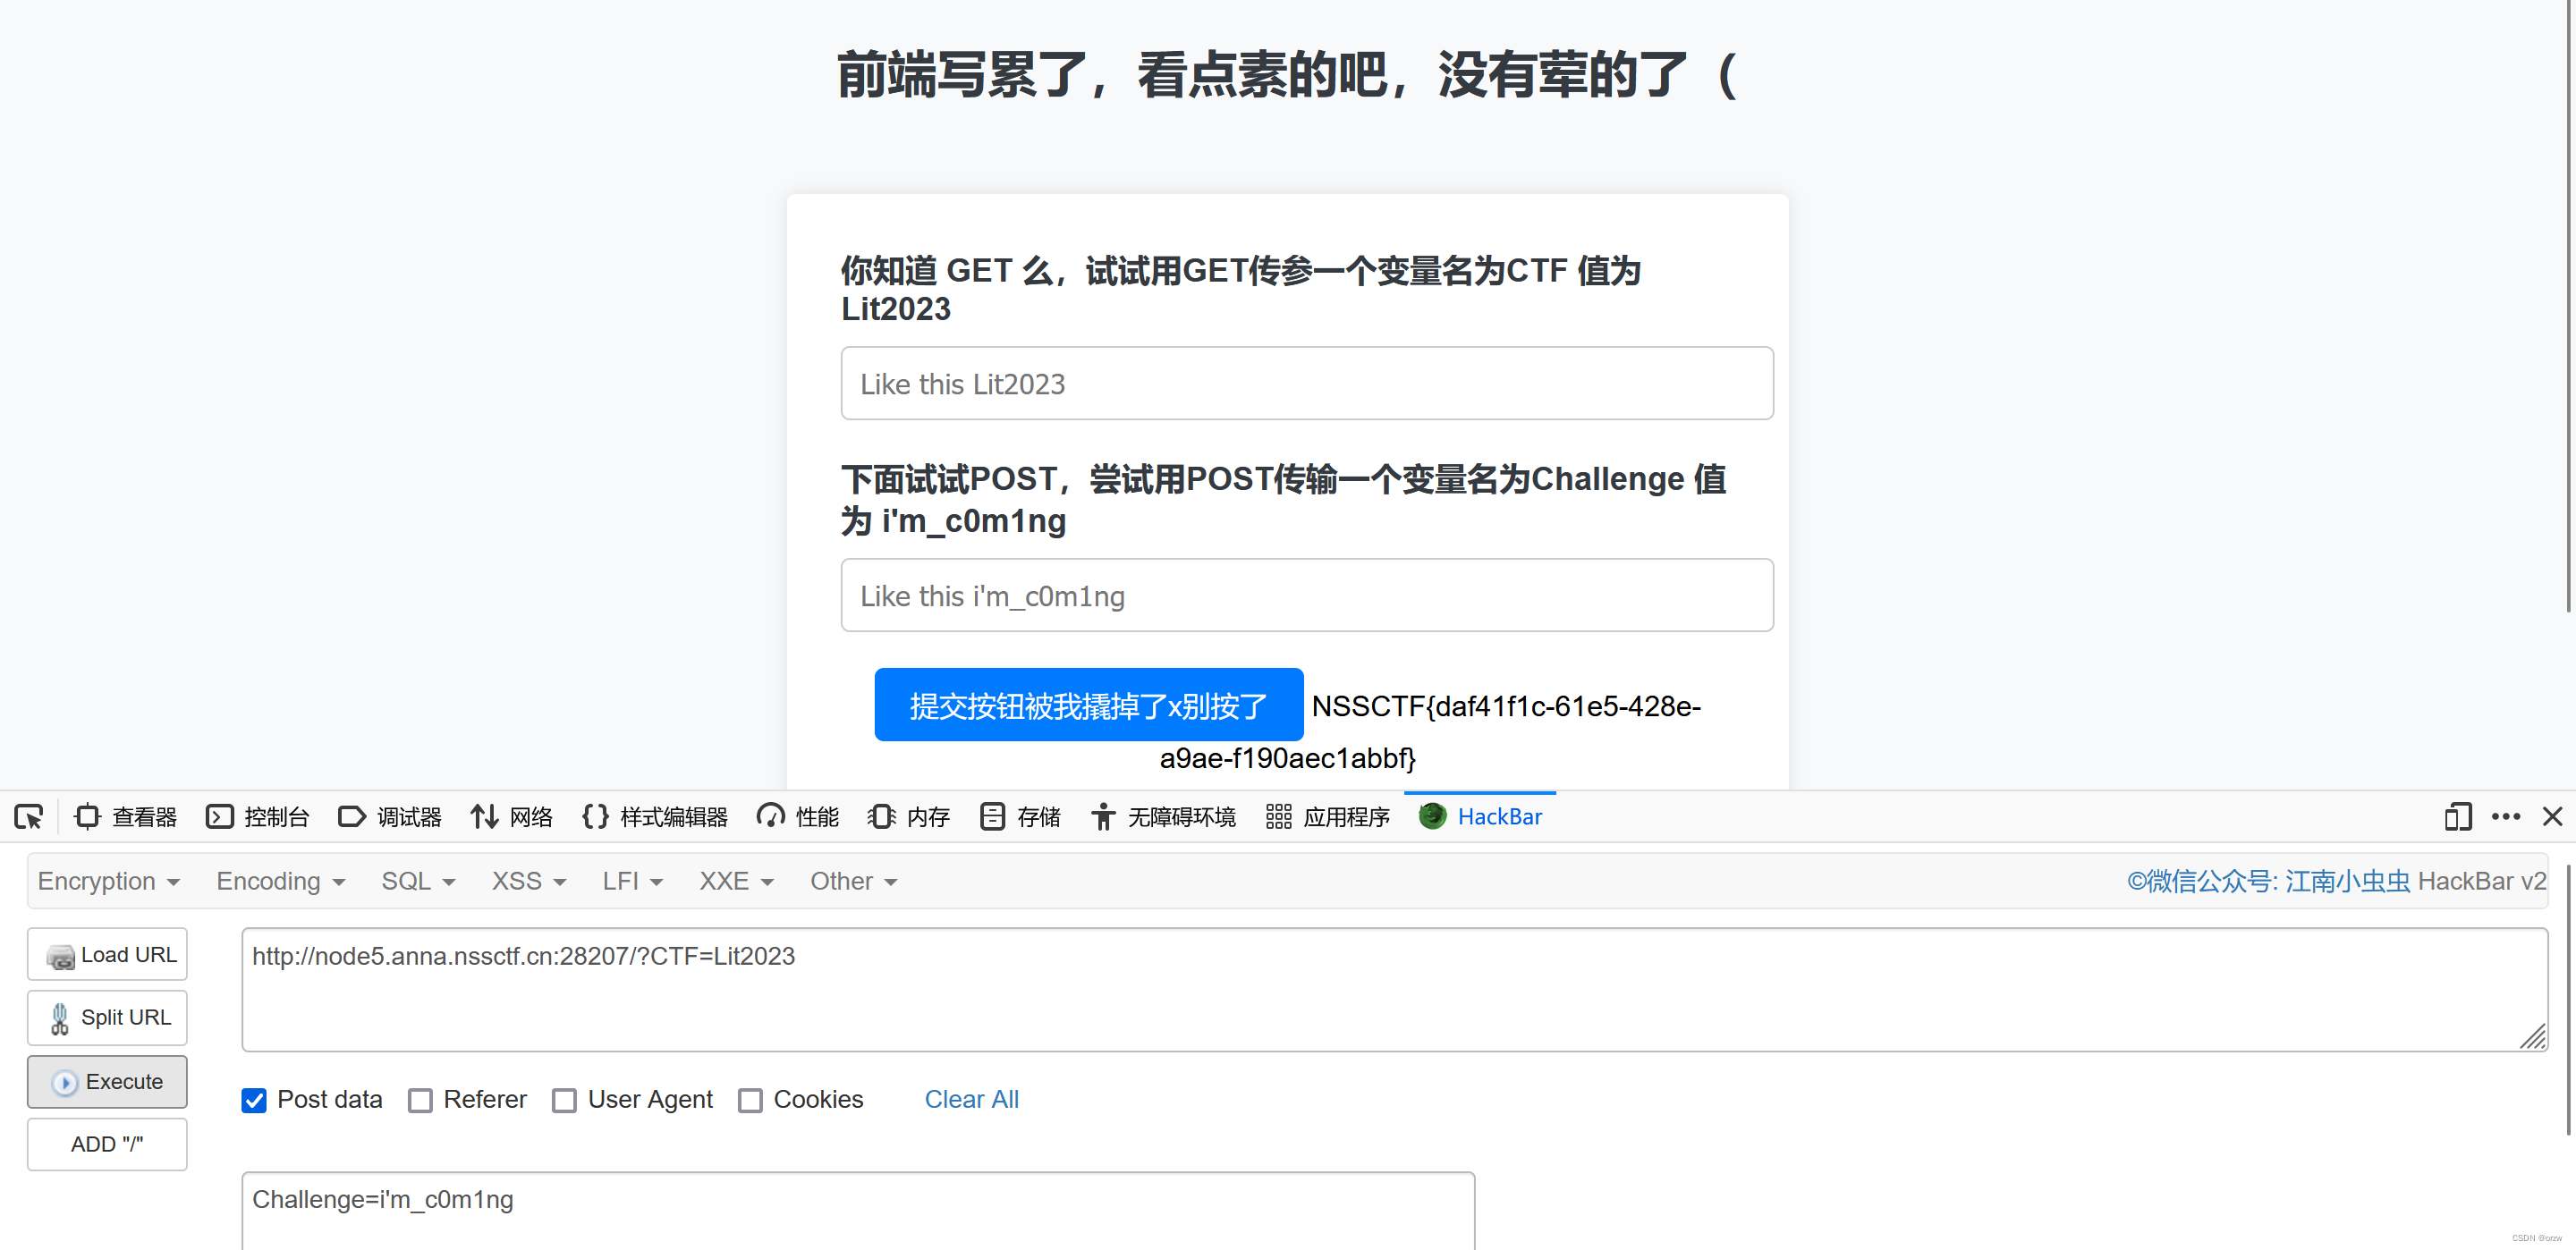2576x1250 pixels.
Task: Click the Clear All link
Action: [x=971, y=1099]
